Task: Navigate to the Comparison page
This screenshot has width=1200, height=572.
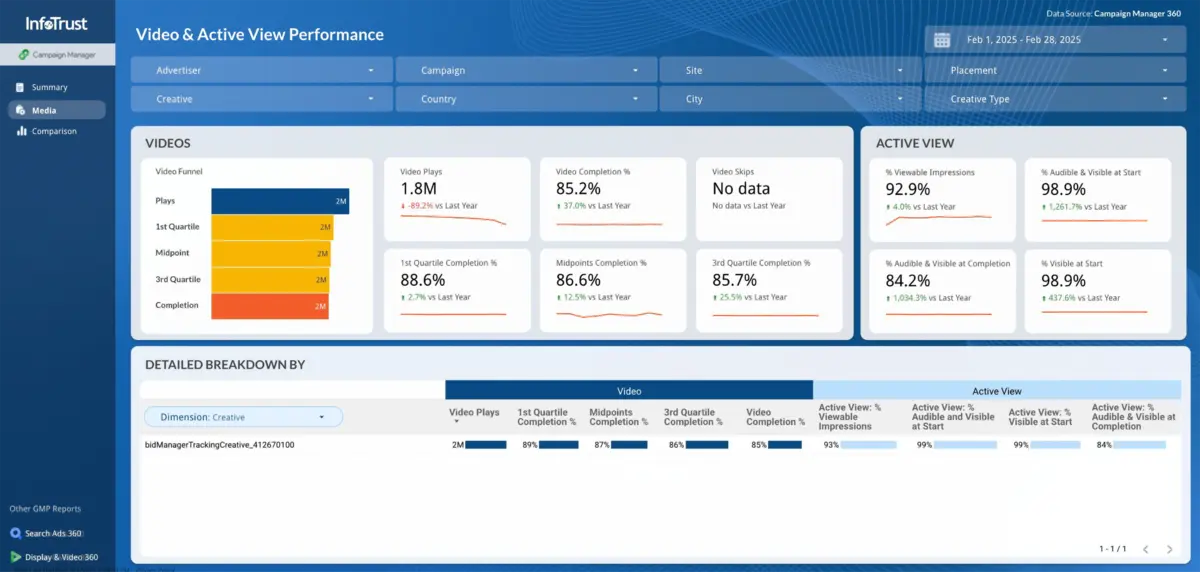Action: (54, 131)
